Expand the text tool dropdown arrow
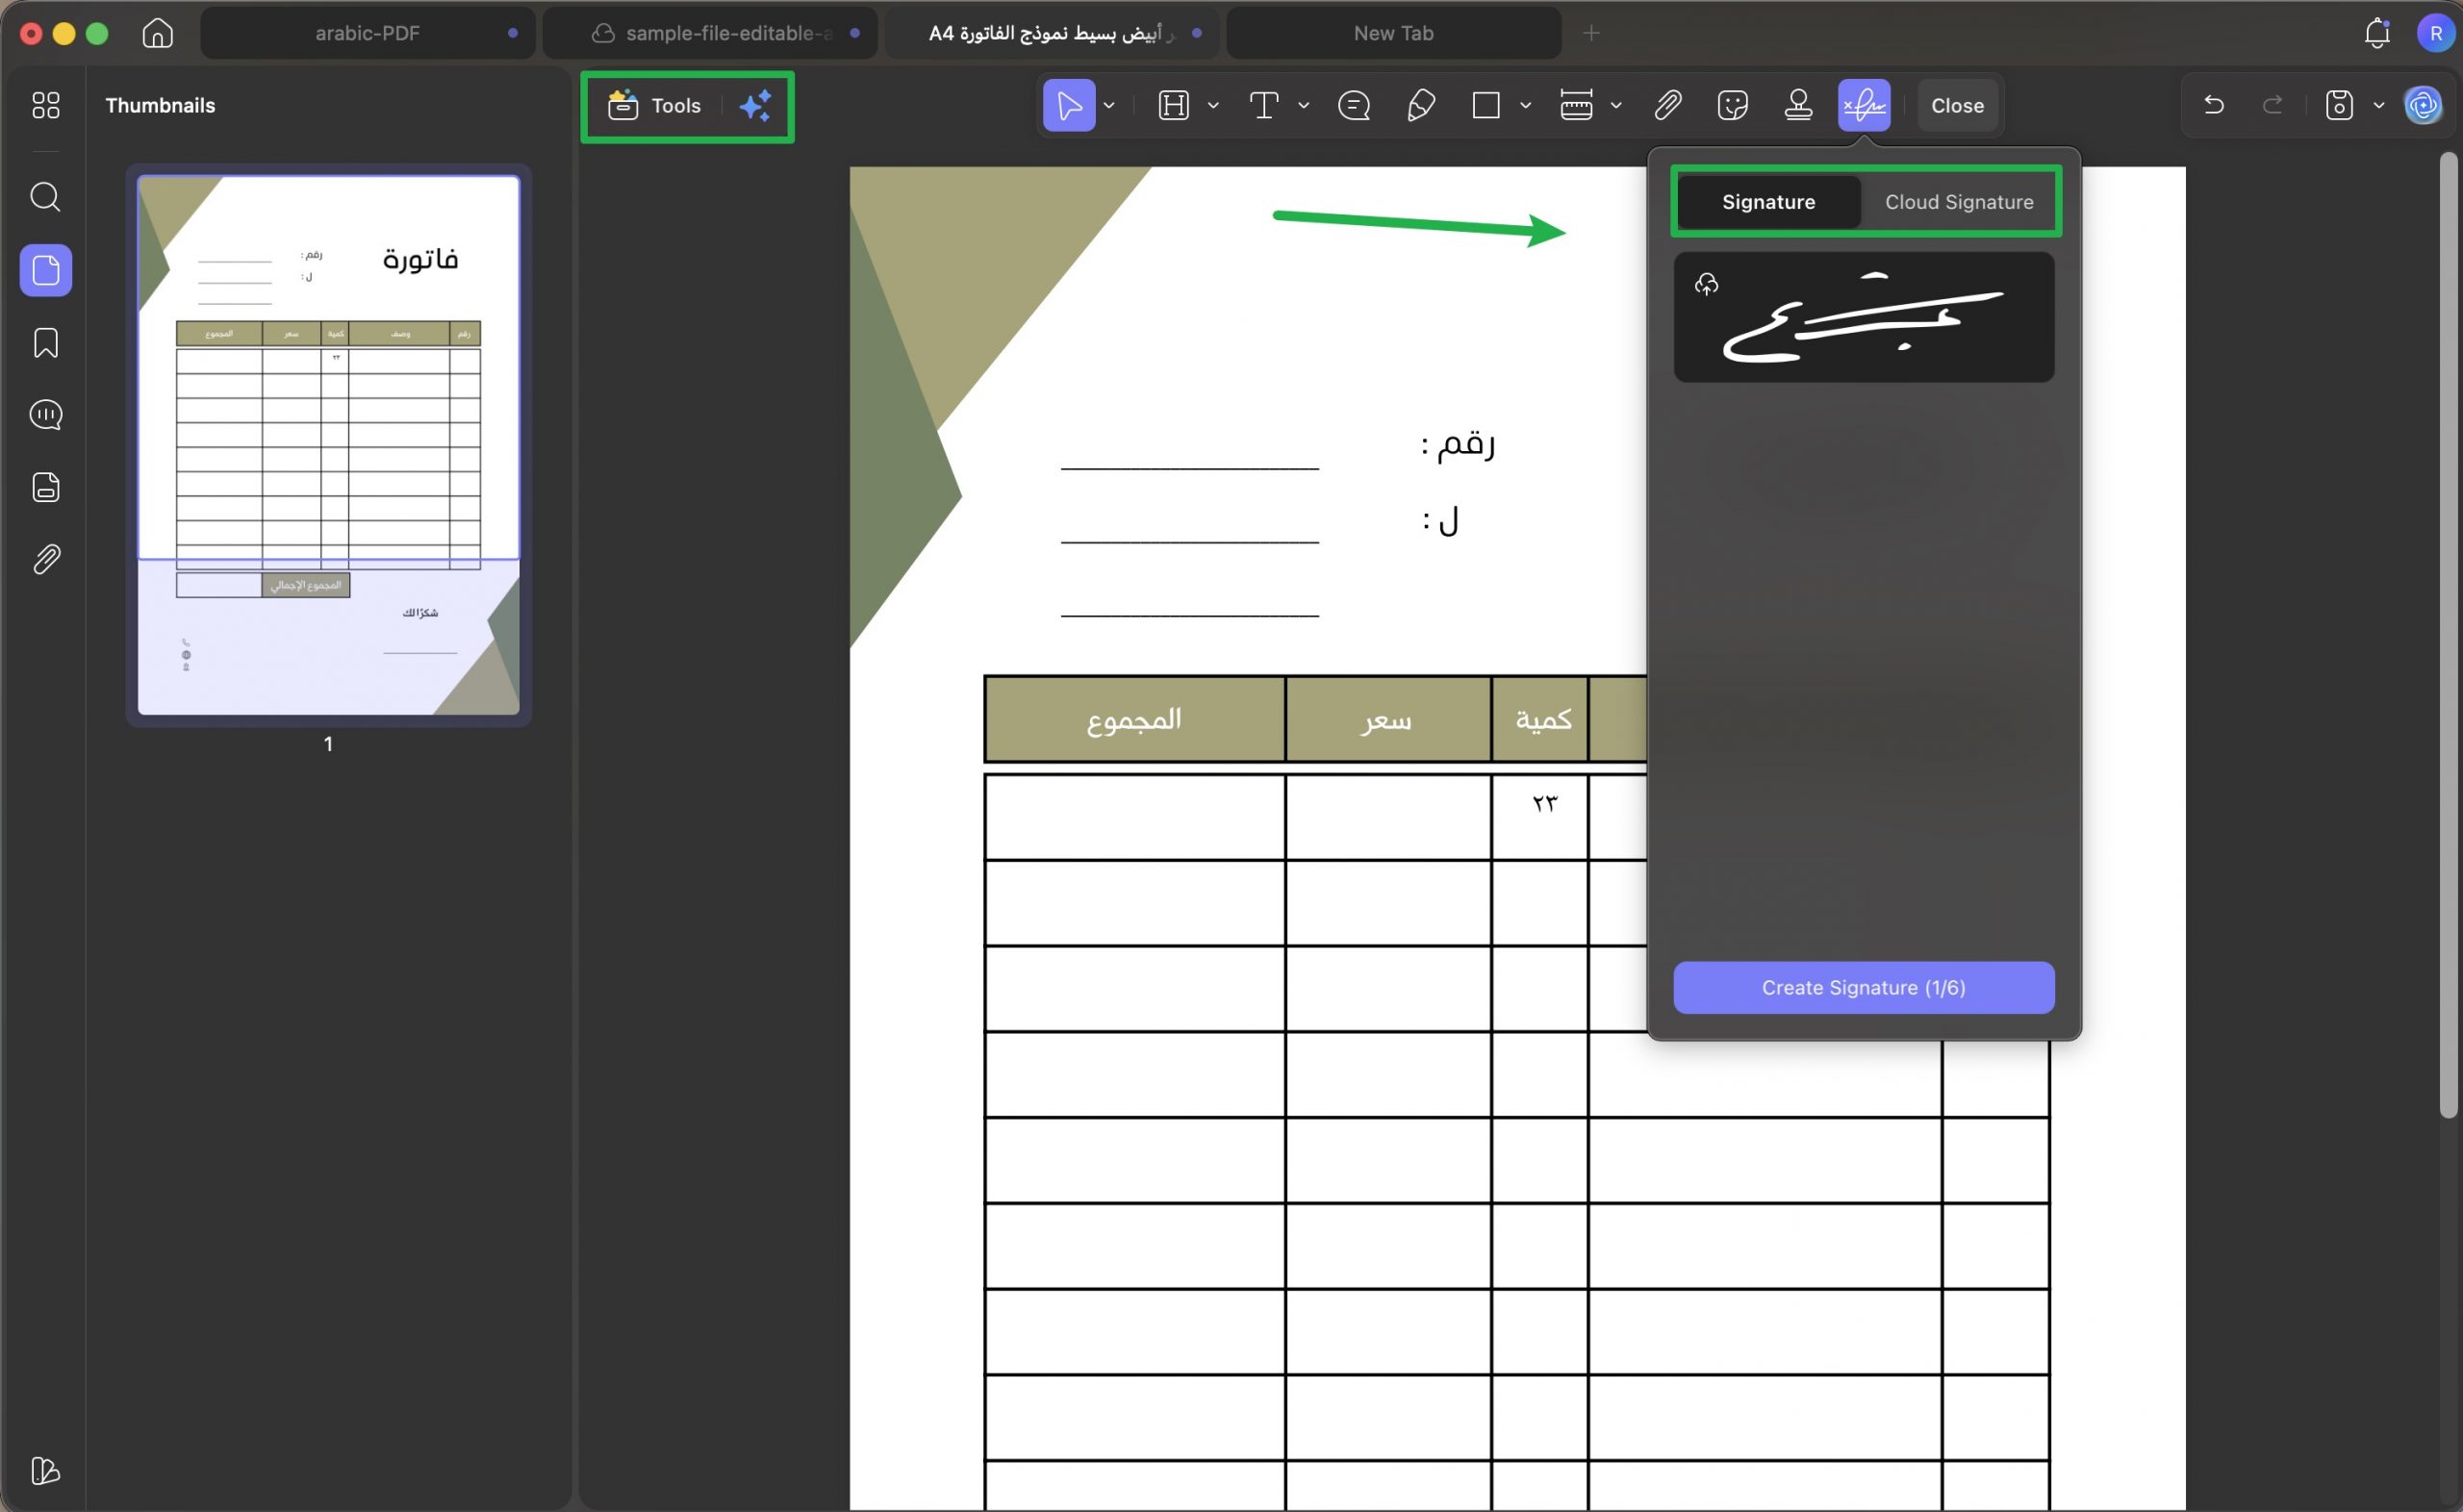The width and height of the screenshot is (2463, 1512). coord(1303,105)
